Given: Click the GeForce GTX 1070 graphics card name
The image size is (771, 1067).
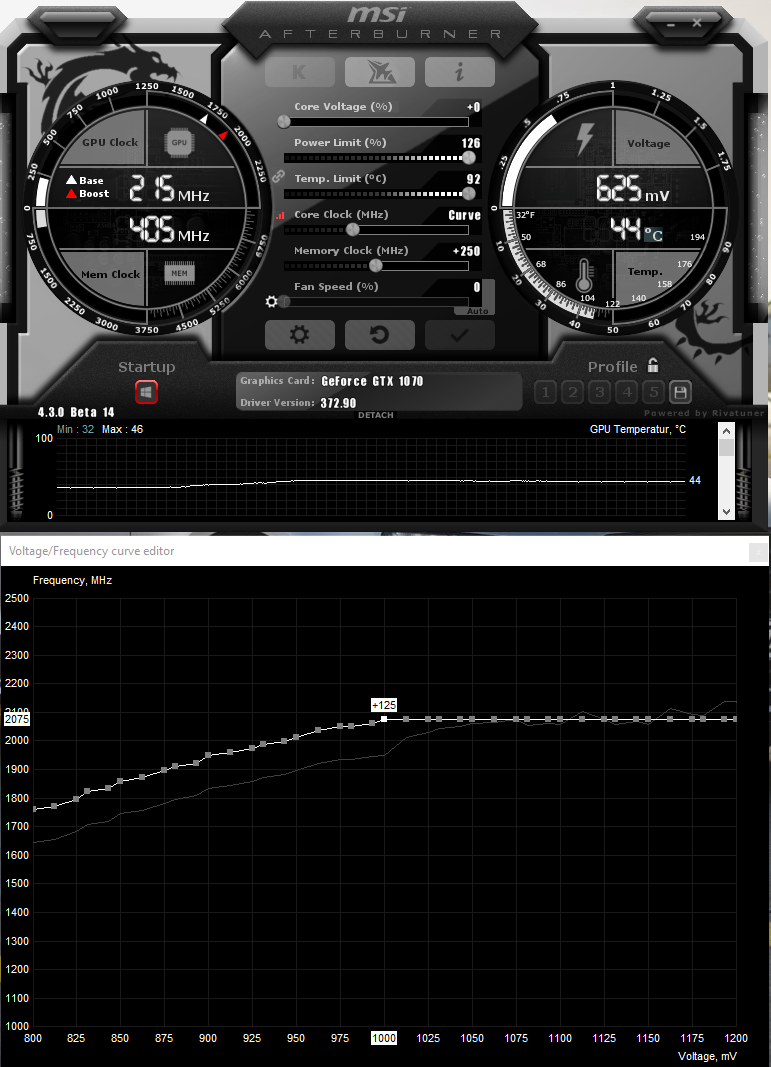Looking at the screenshot, I should 372,381.
